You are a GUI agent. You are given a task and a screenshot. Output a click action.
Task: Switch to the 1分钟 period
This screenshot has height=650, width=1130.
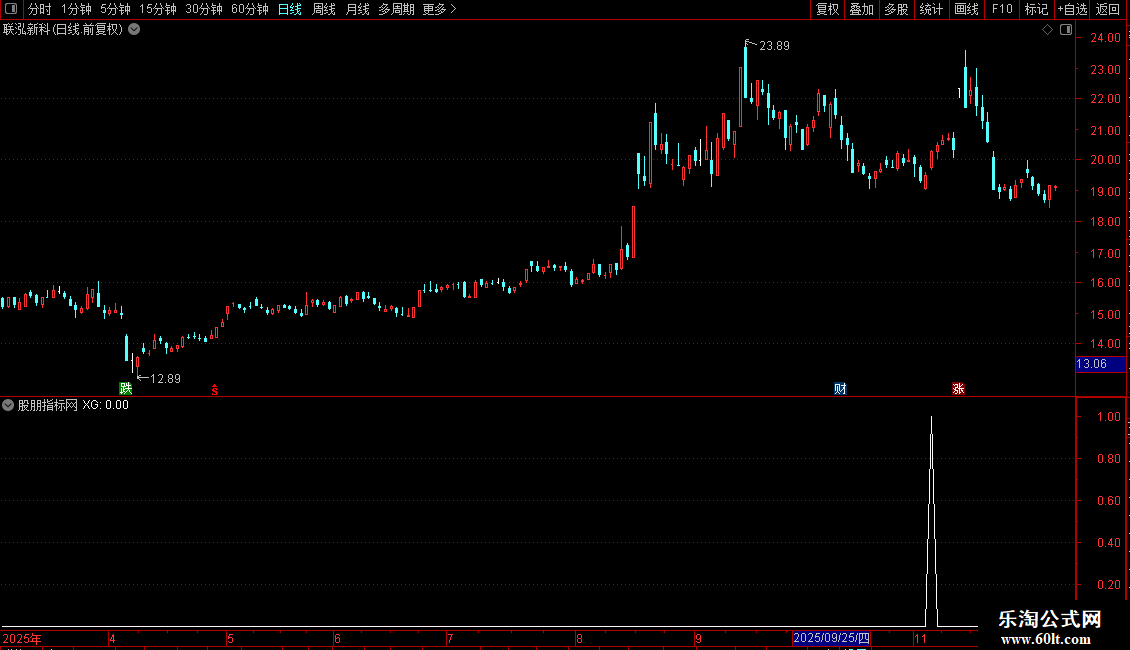point(76,9)
